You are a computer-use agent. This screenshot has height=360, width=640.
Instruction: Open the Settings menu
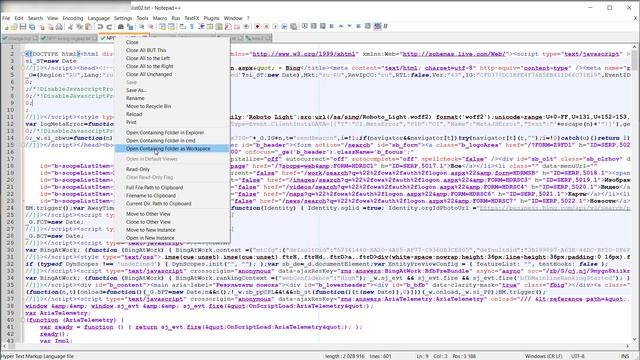(123, 18)
